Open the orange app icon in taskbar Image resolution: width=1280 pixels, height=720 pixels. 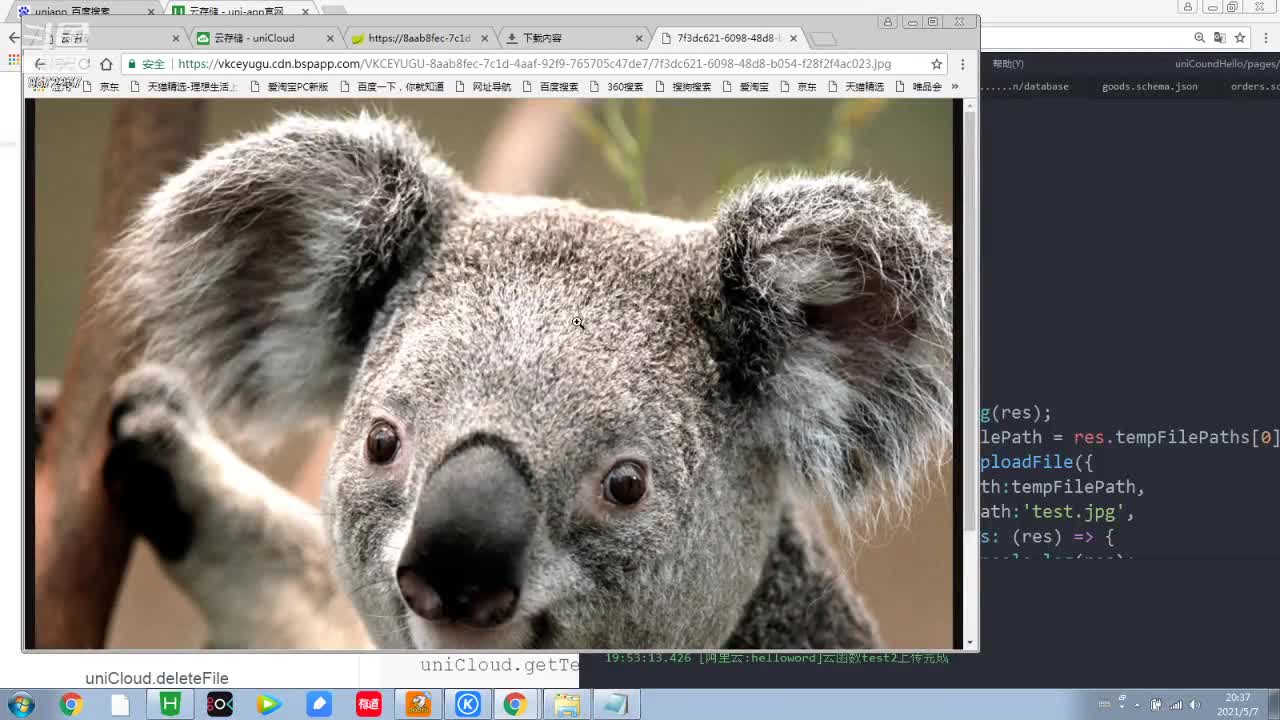click(418, 704)
